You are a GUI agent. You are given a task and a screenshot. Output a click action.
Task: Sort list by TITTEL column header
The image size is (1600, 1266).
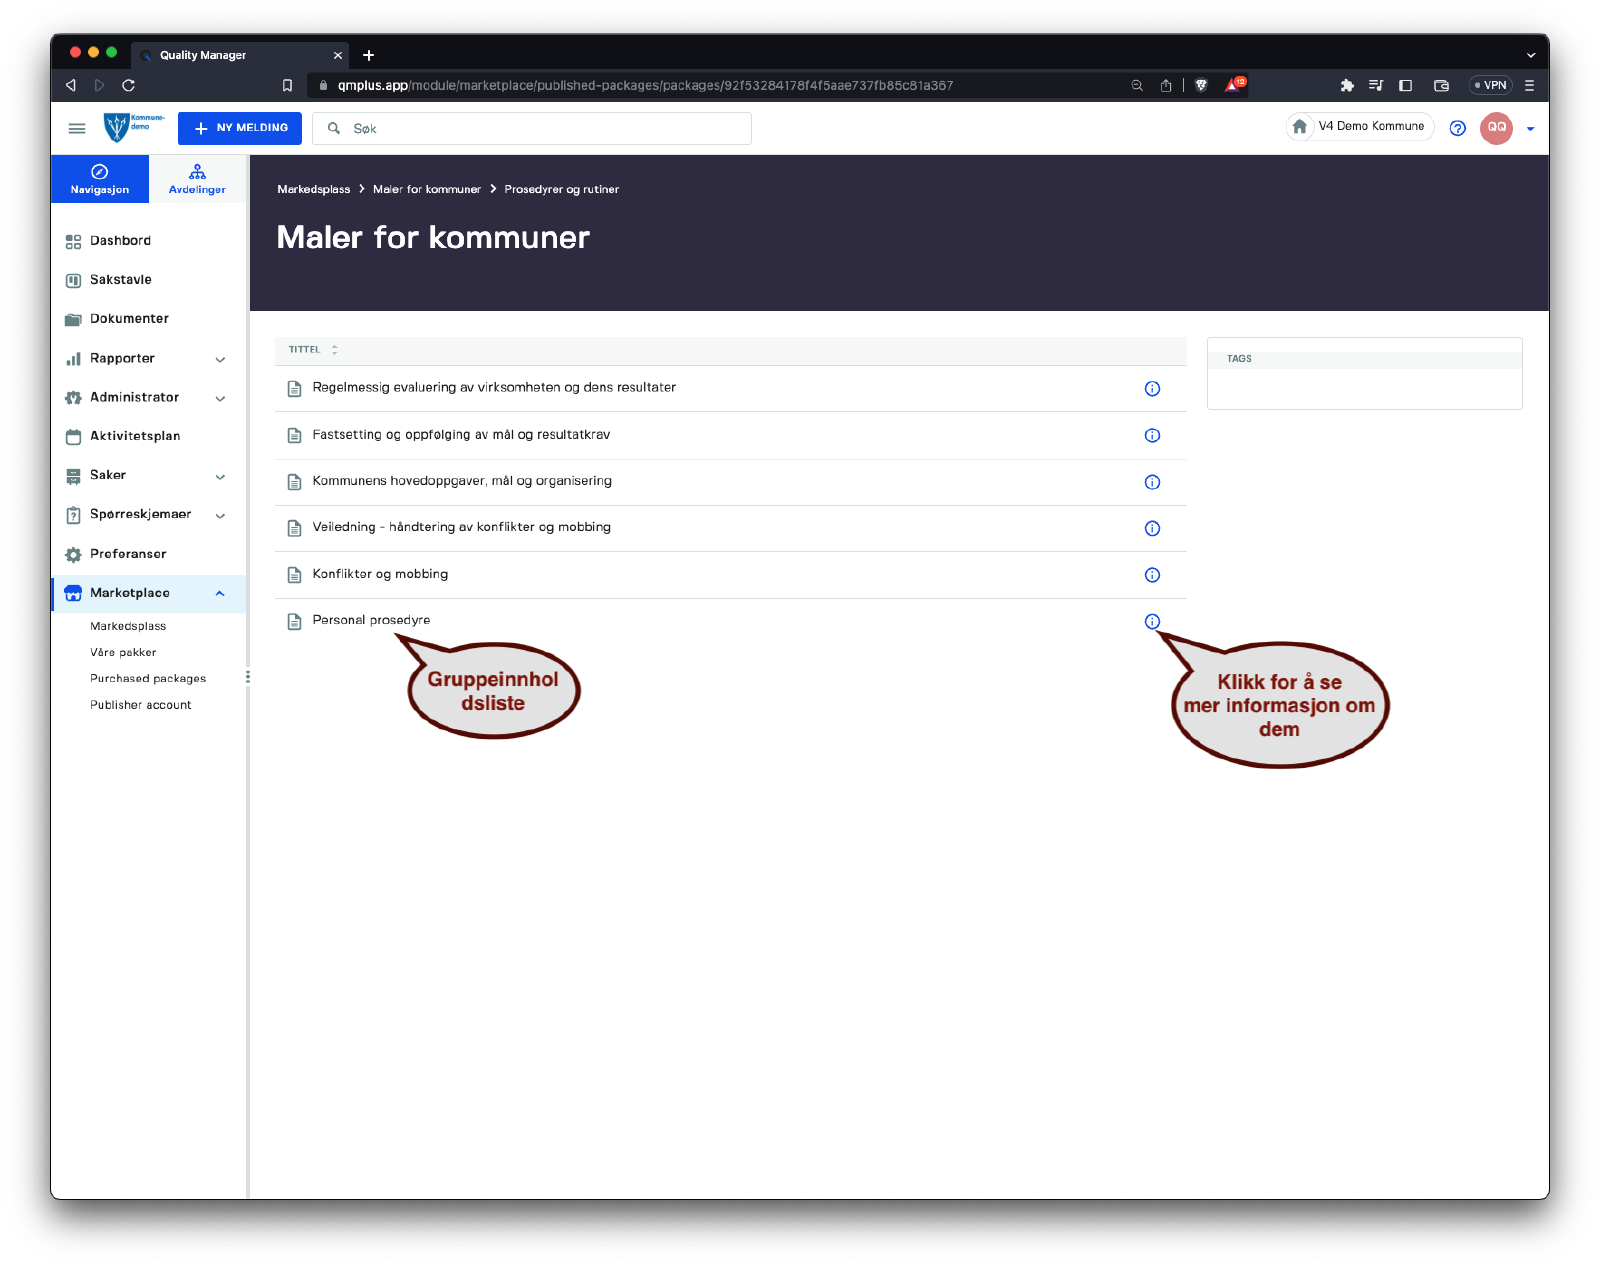coord(305,350)
